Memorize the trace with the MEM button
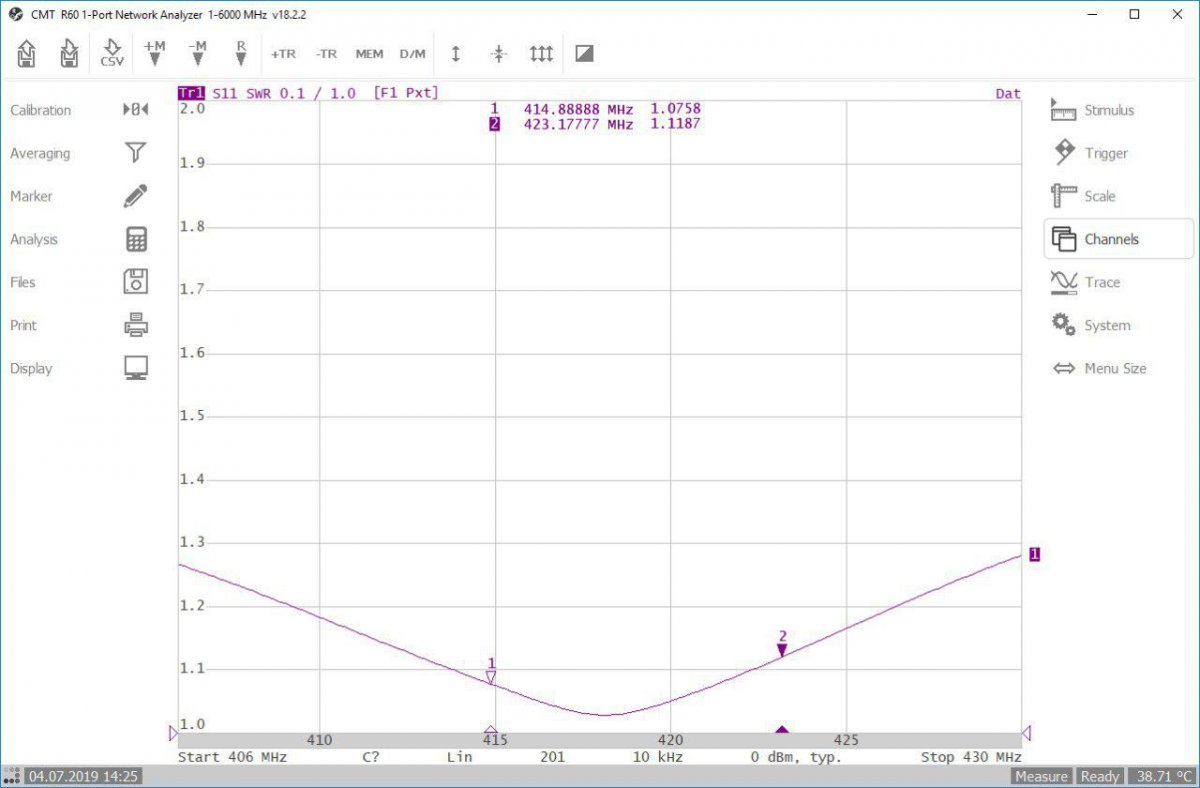 click(x=369, y=54)
